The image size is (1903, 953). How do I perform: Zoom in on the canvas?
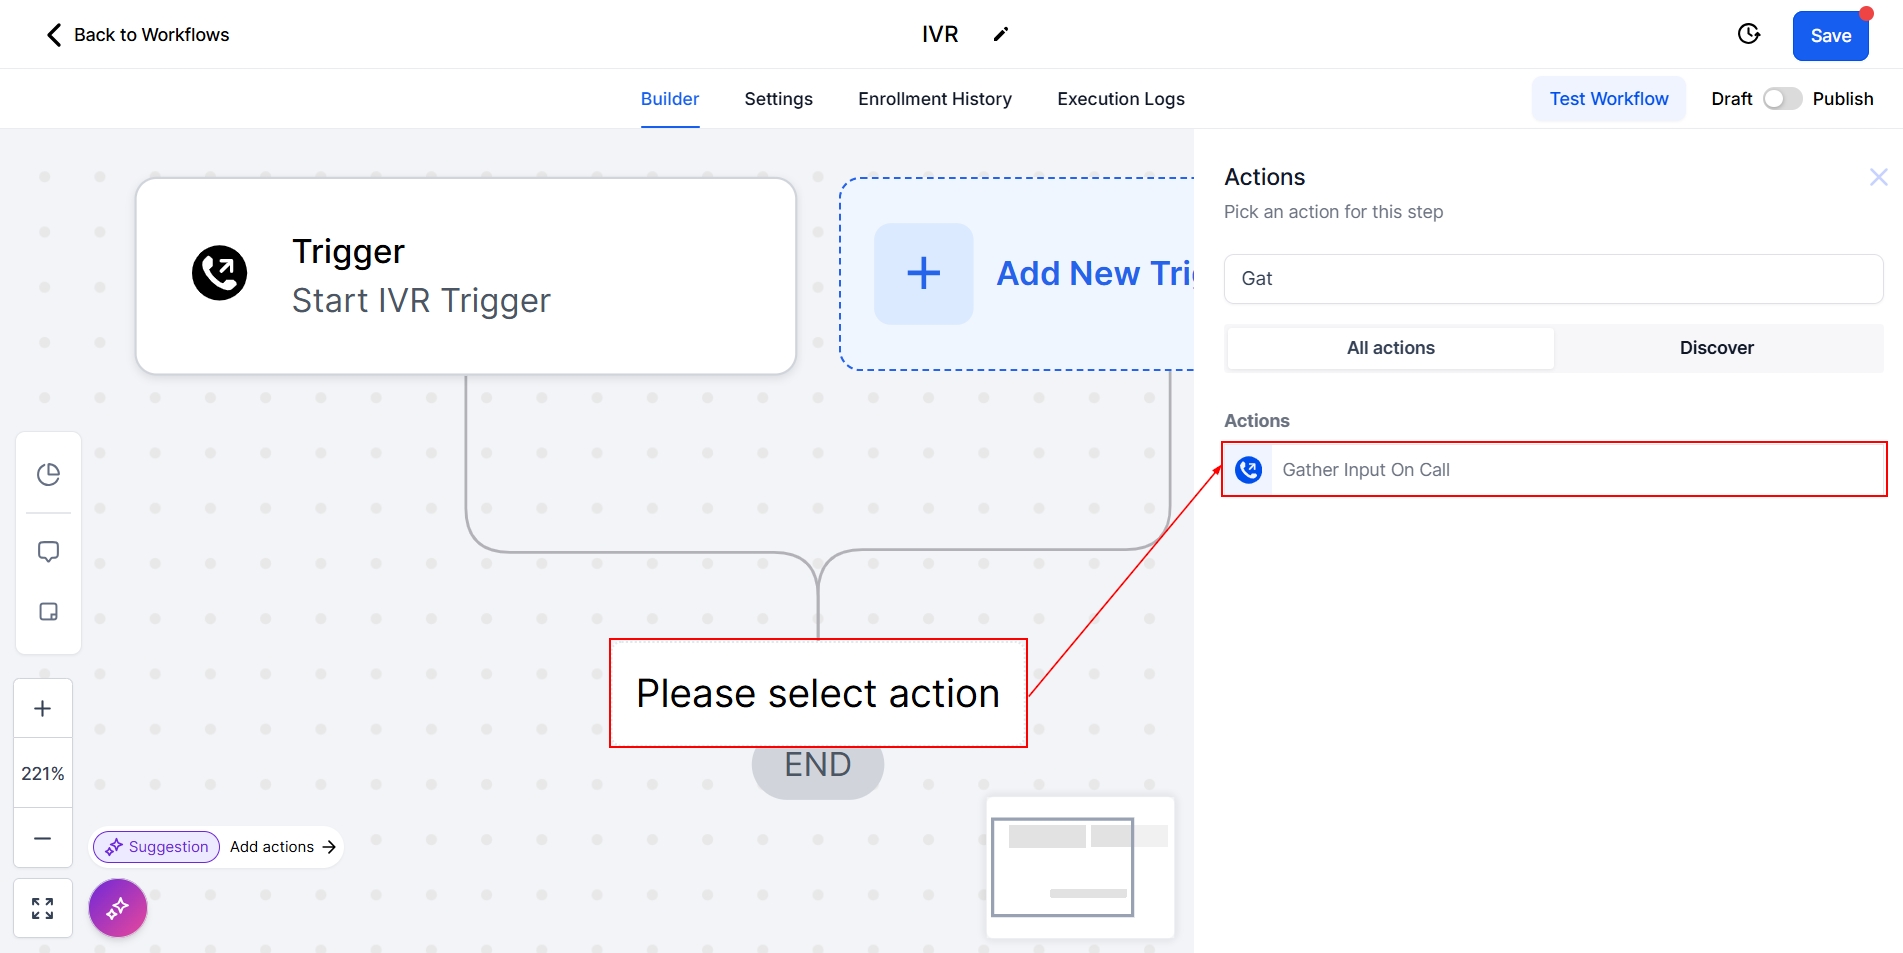click(43, 709)
